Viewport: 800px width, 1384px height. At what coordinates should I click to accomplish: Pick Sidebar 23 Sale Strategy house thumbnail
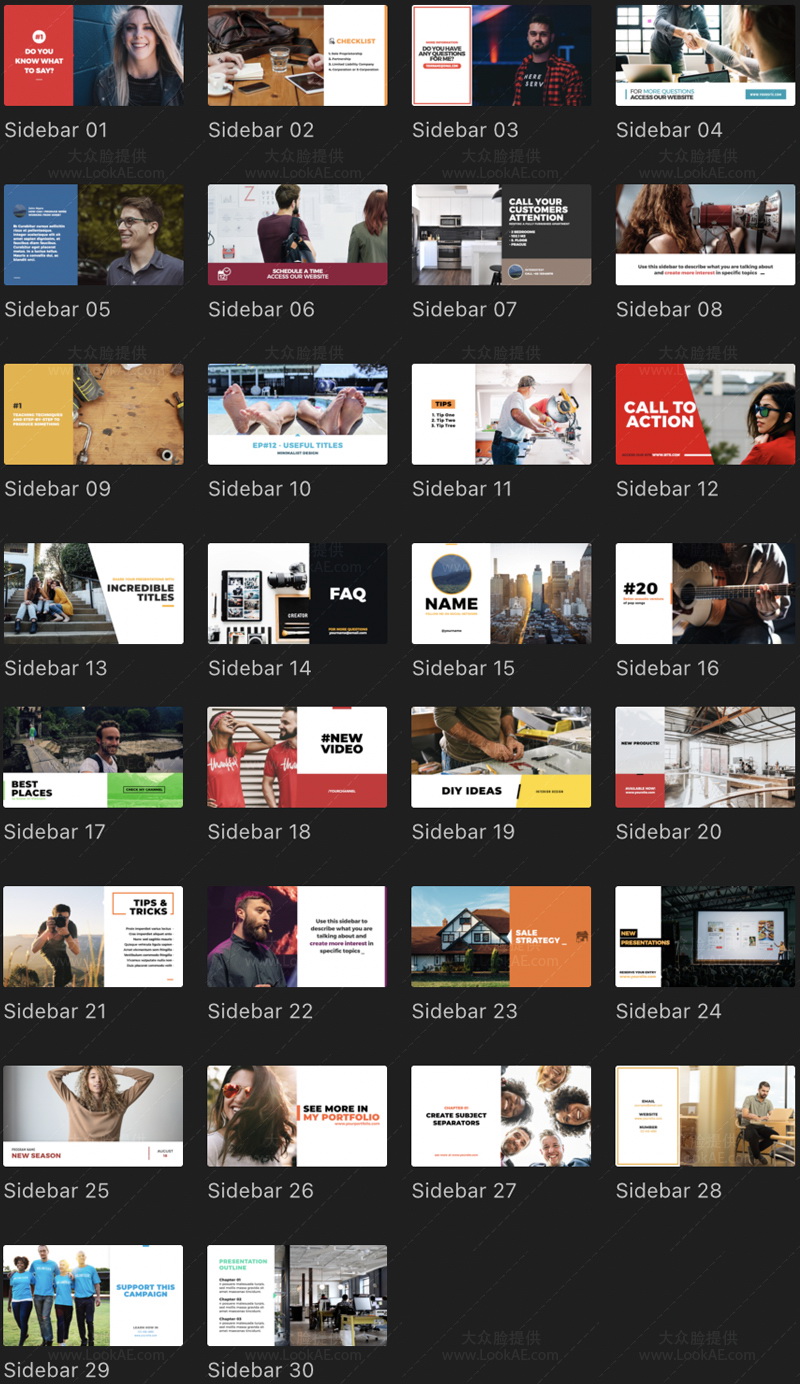click(501, 936)
